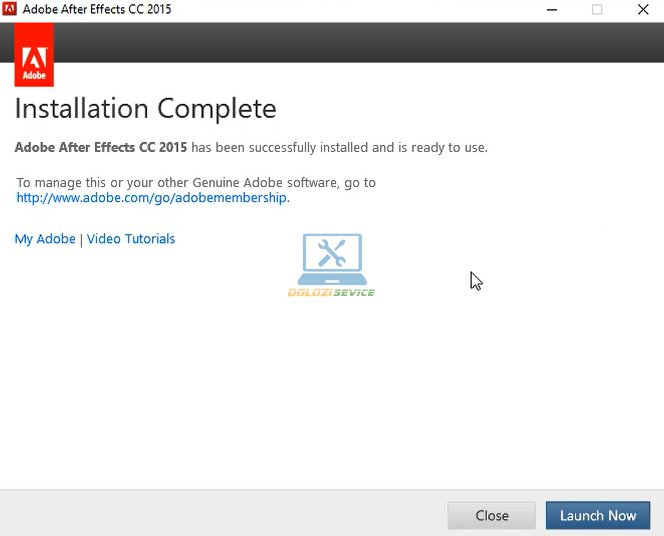Click the Launch Now button
The image size is (664, 536).
[x=597, y=515]
